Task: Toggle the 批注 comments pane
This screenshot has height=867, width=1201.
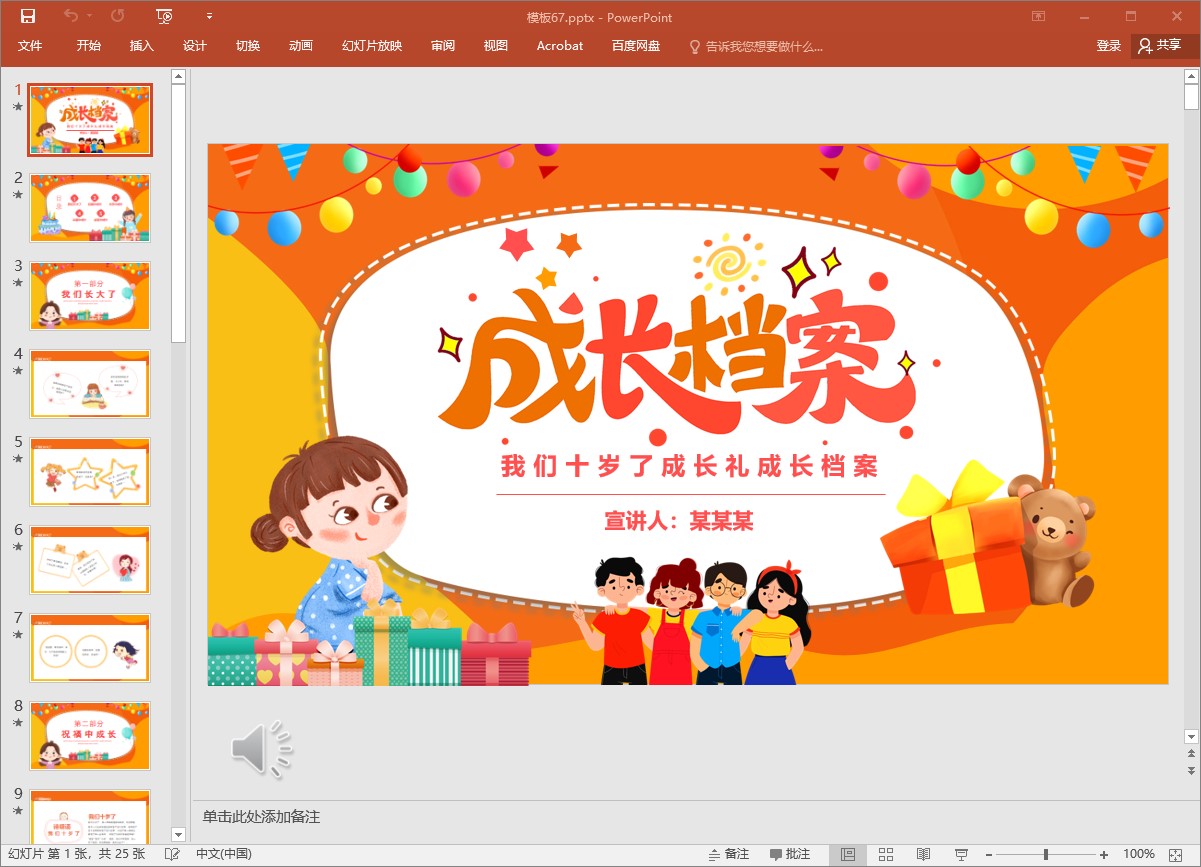Action: pyautogui.click(x=790, y=854)
